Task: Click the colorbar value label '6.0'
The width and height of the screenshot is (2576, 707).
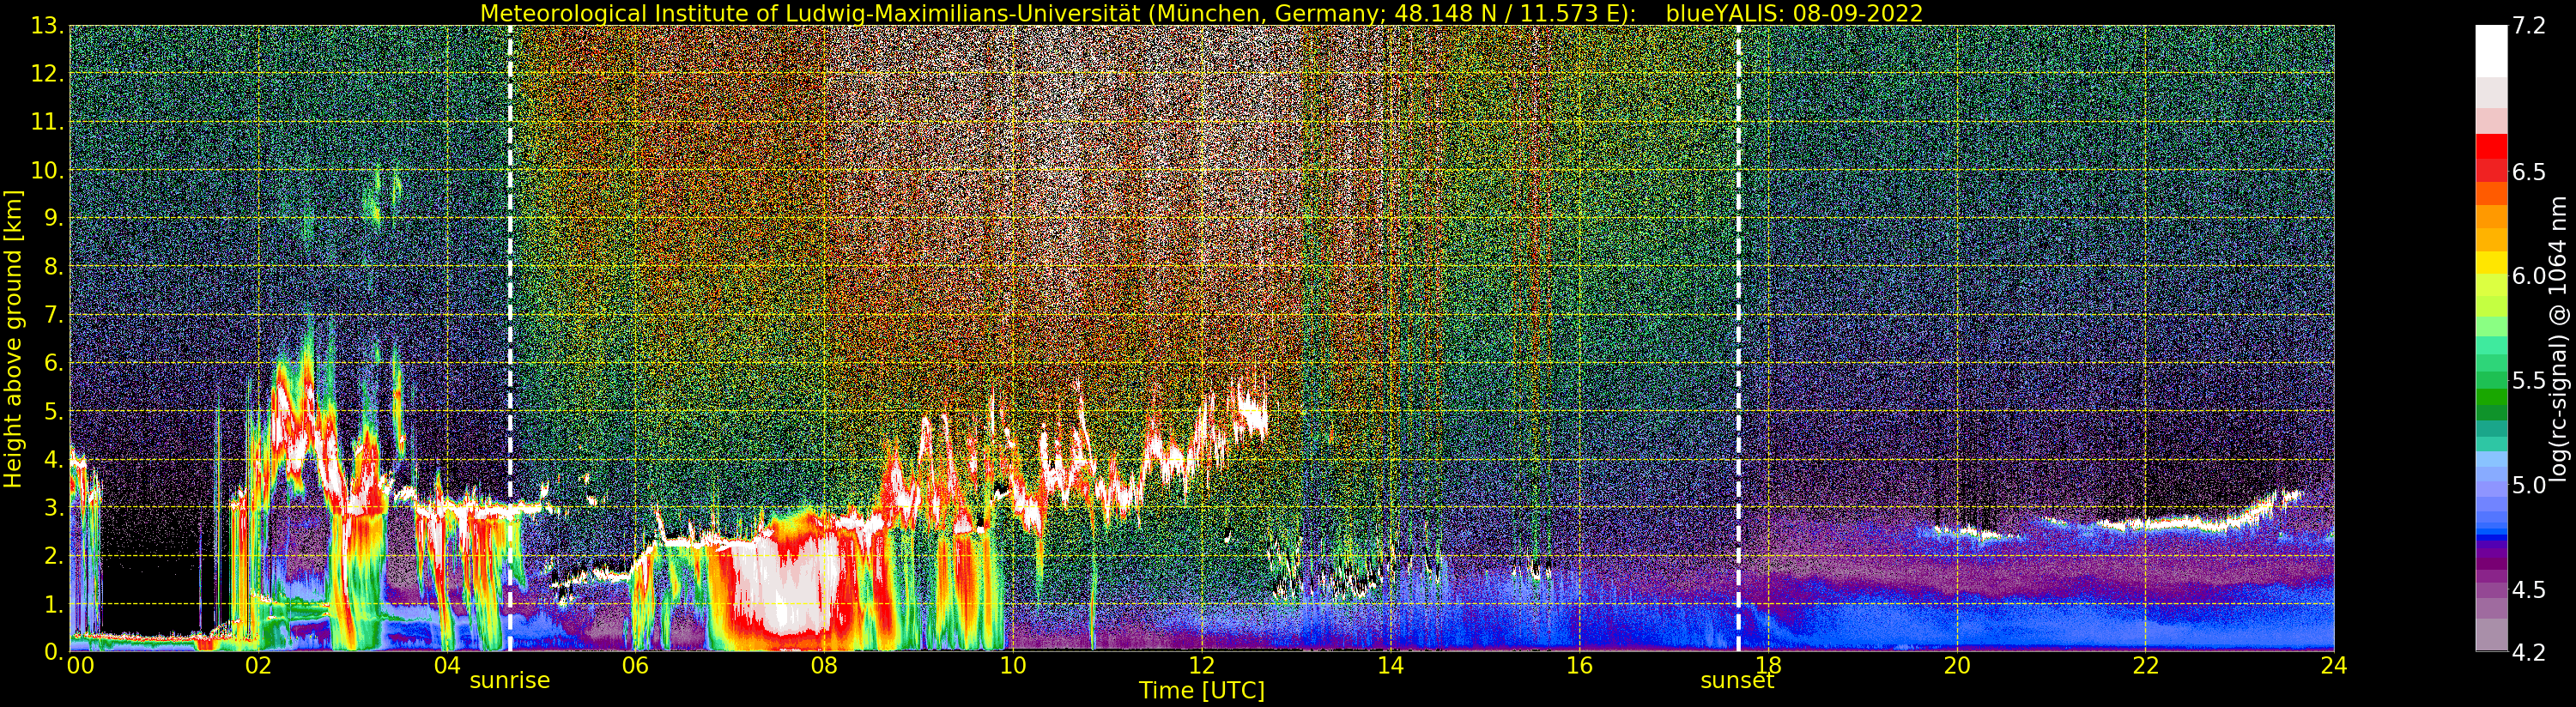Action: tap(2529, 276)
